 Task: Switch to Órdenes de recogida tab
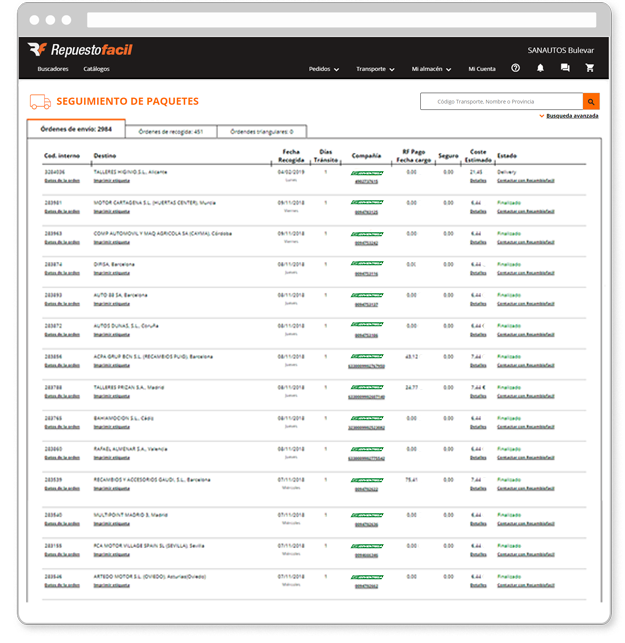tap(171, 132)
